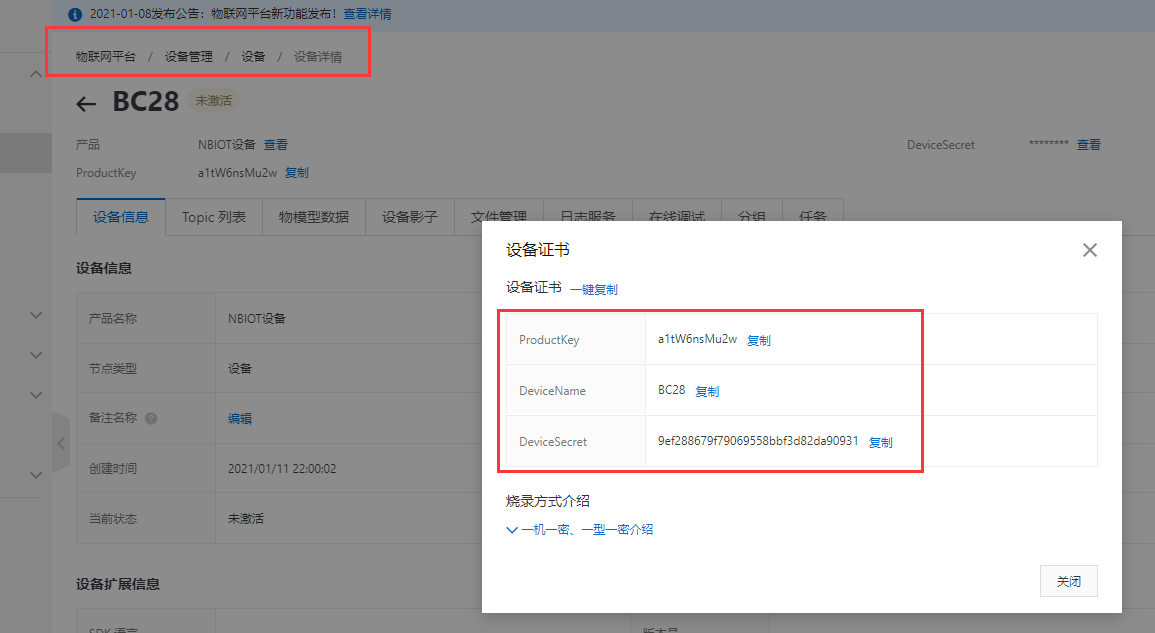The width and height of the screenshot is (1155, 633).
Task: Copy the DeviceSecret using its 复制 link
Action: [x=880, y=441]
